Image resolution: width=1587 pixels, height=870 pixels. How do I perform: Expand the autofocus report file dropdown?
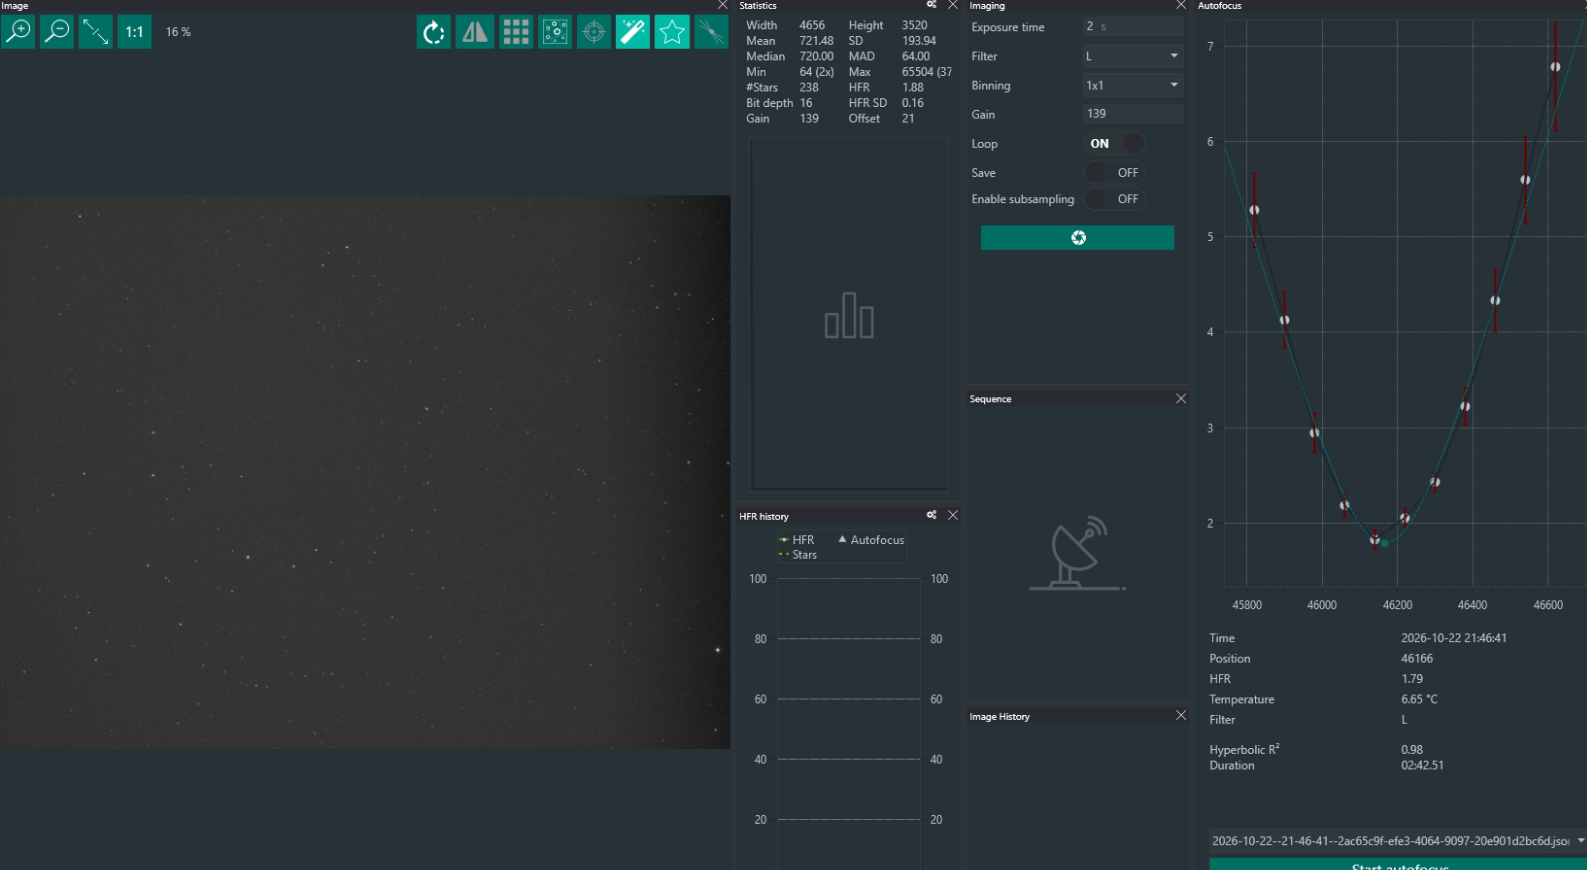[1580, 841]
